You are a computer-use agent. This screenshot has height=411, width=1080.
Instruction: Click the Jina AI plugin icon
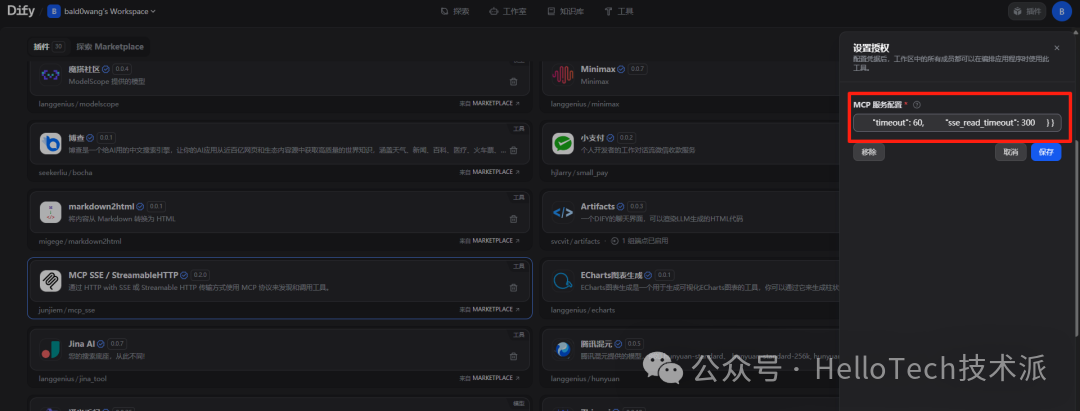tap(51, 350)
